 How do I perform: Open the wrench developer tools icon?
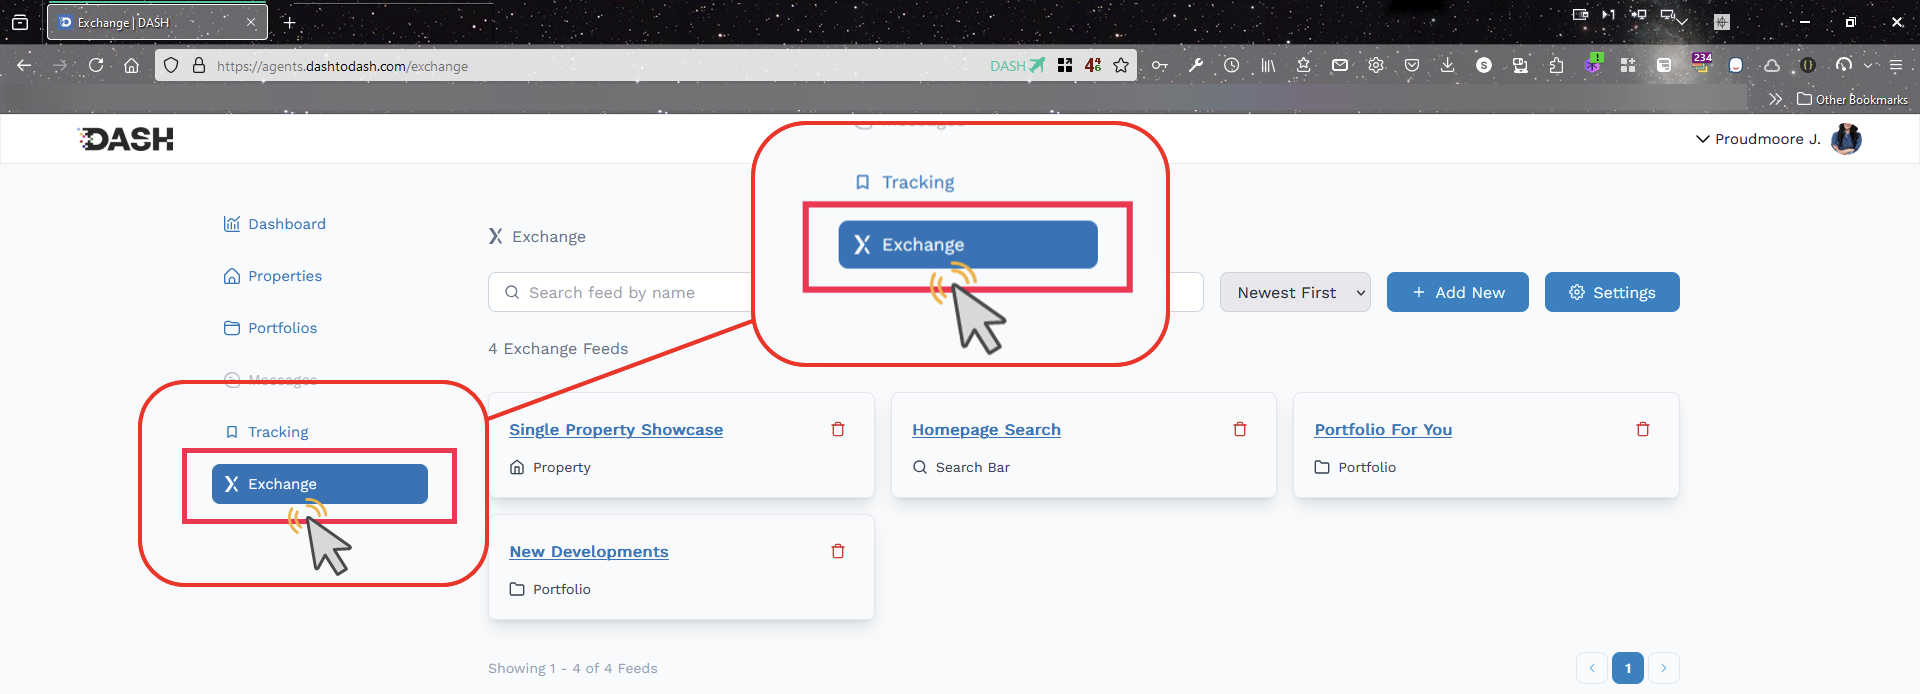coord(1196,65)
